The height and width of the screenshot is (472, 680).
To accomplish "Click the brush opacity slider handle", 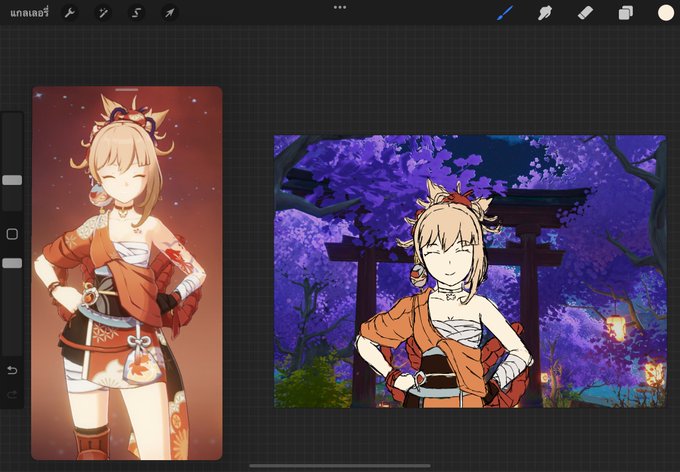I will pos(12,263).
